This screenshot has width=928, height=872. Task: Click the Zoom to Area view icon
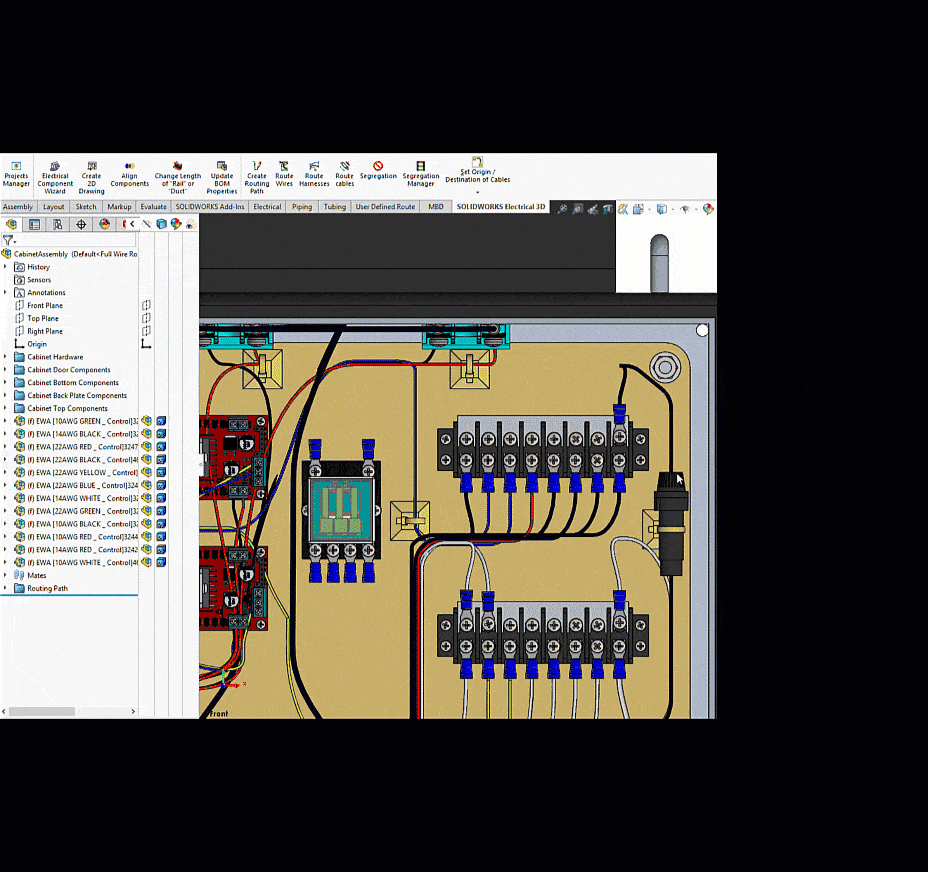[x=578, y=209]
